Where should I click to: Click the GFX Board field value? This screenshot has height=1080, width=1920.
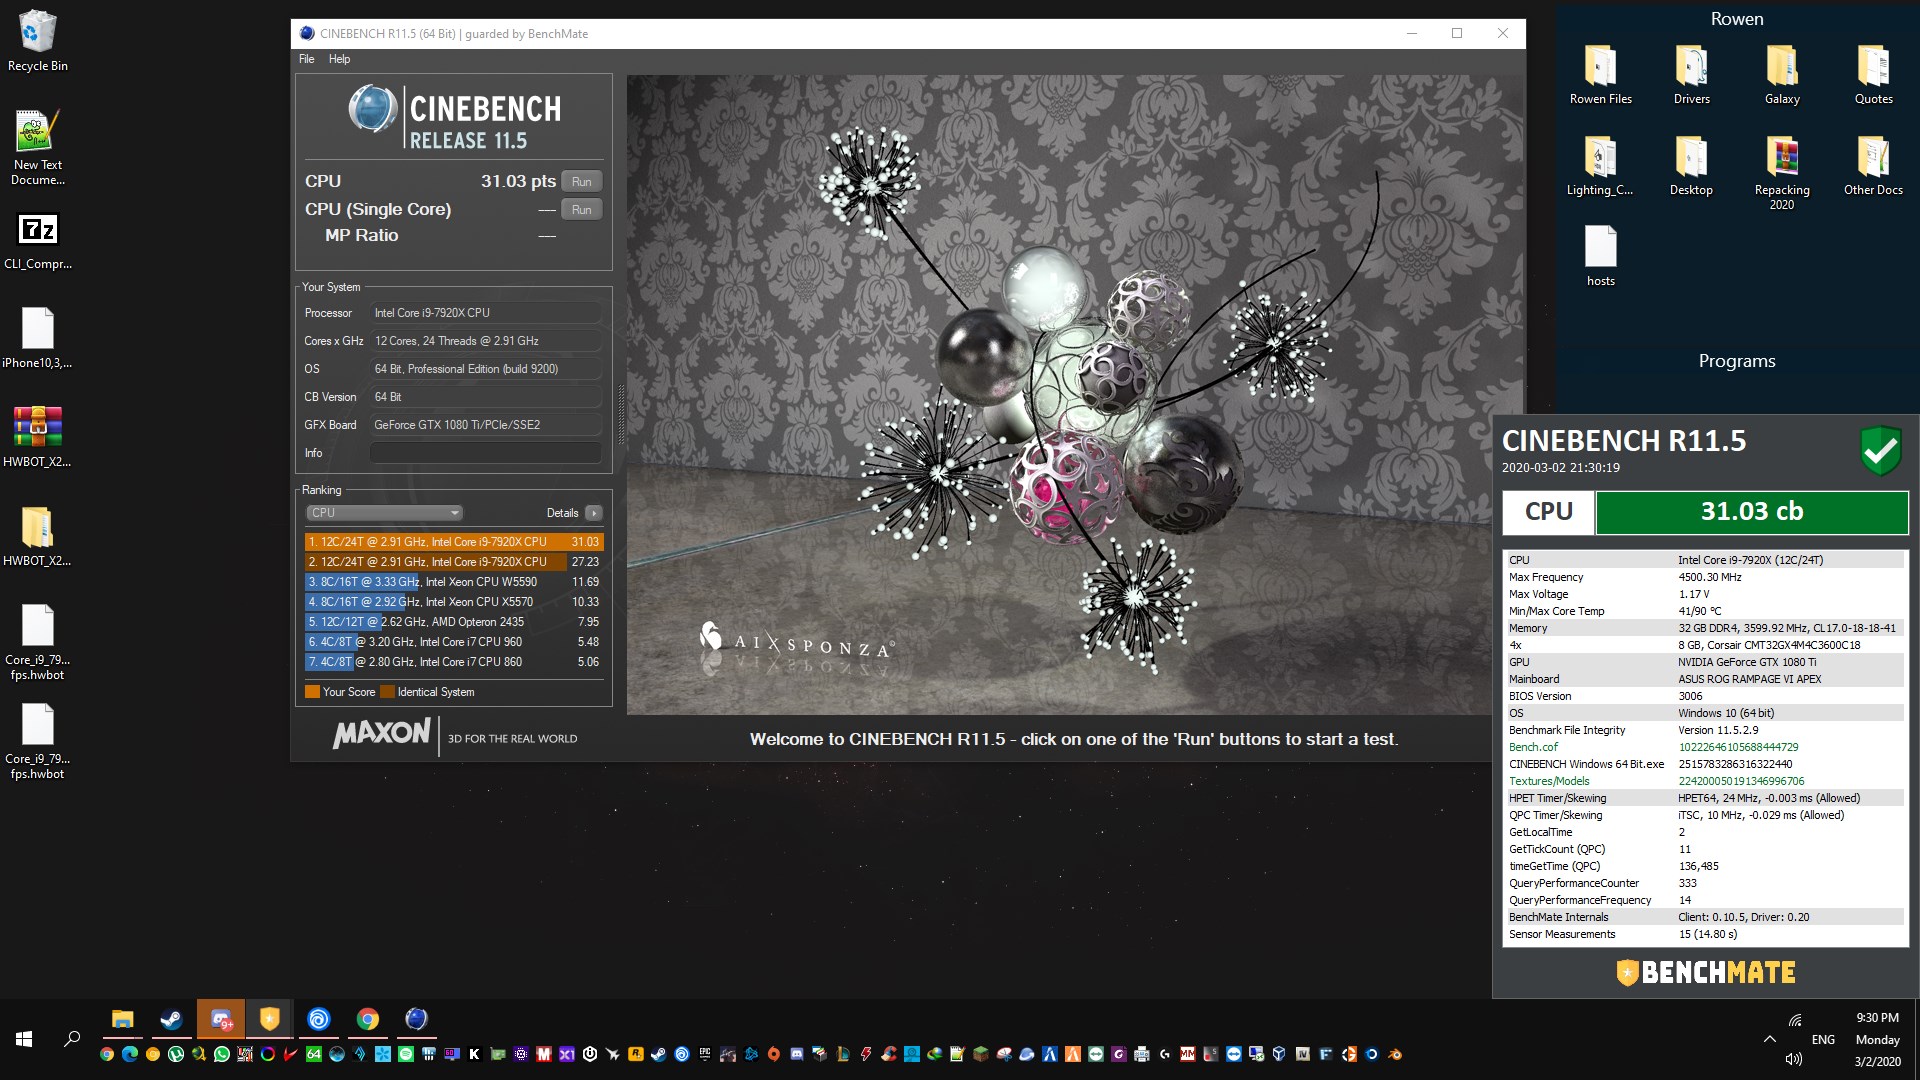pos(486,425)
